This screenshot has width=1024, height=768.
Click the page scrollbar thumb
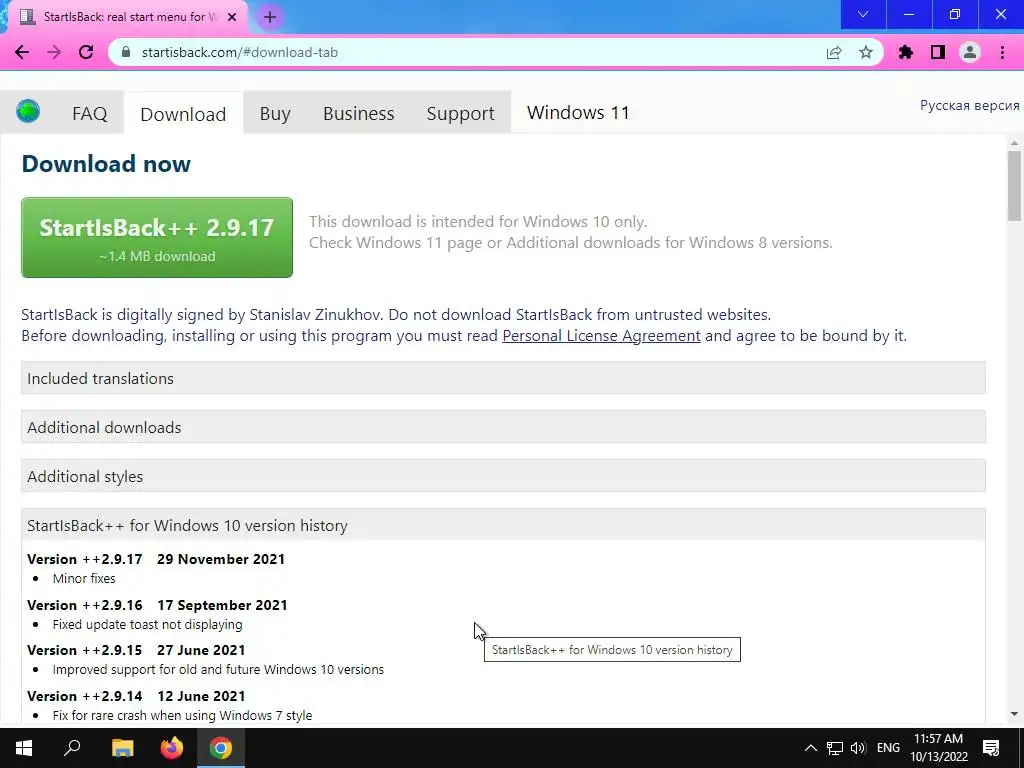click(x=1014, y=186)
